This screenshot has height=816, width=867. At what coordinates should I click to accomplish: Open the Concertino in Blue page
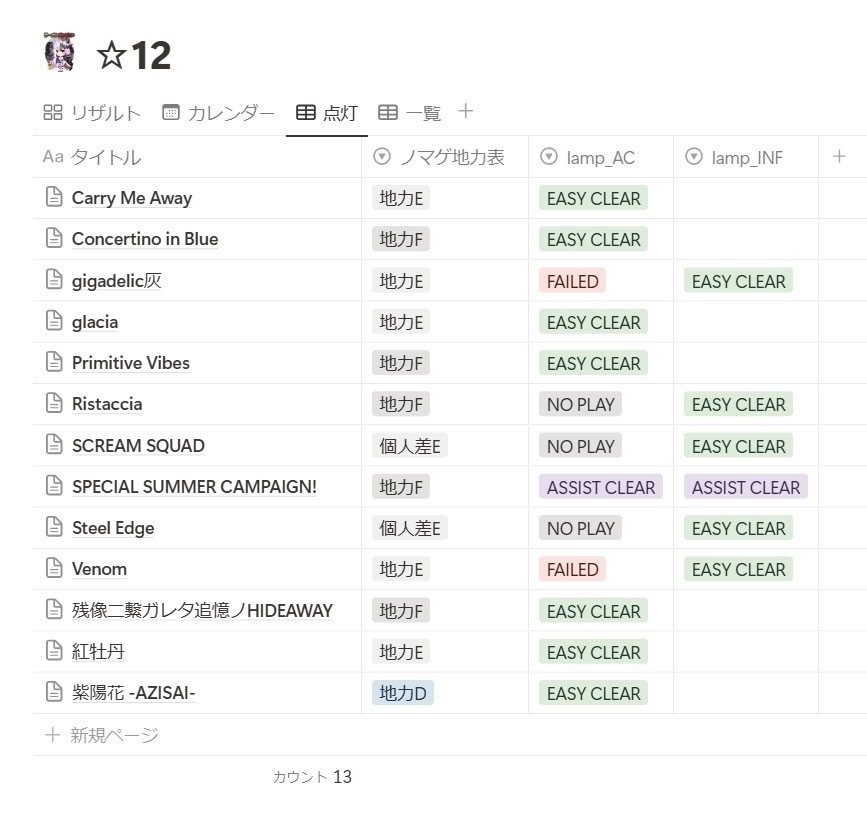(x=145, y=239)
